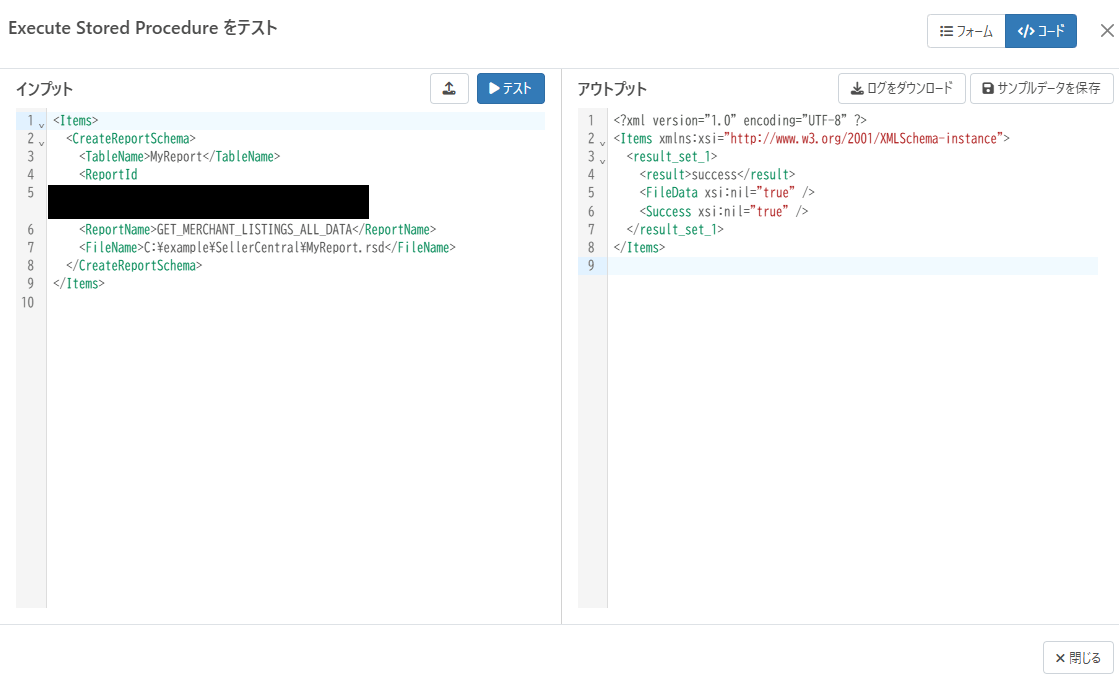The width and height of the screenshot is (1119, 678).
Task: Click the opening CreateReportSchema tag line
Action: 131,138
